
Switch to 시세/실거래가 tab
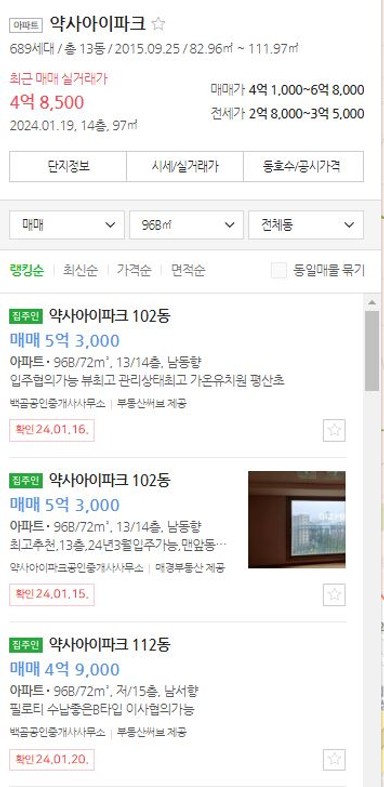185,166
